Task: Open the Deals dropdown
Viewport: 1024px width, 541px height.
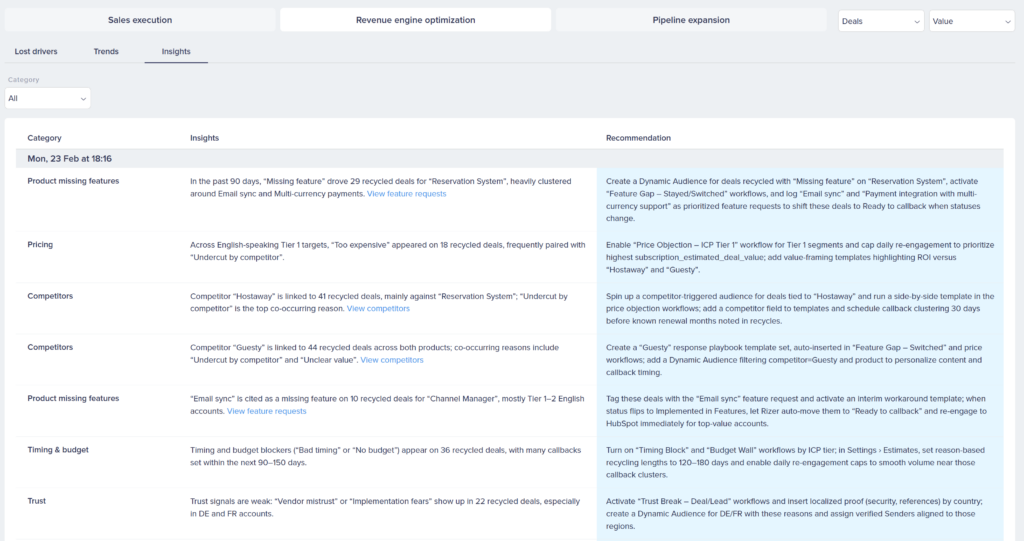Action: (x=881, y=20)
